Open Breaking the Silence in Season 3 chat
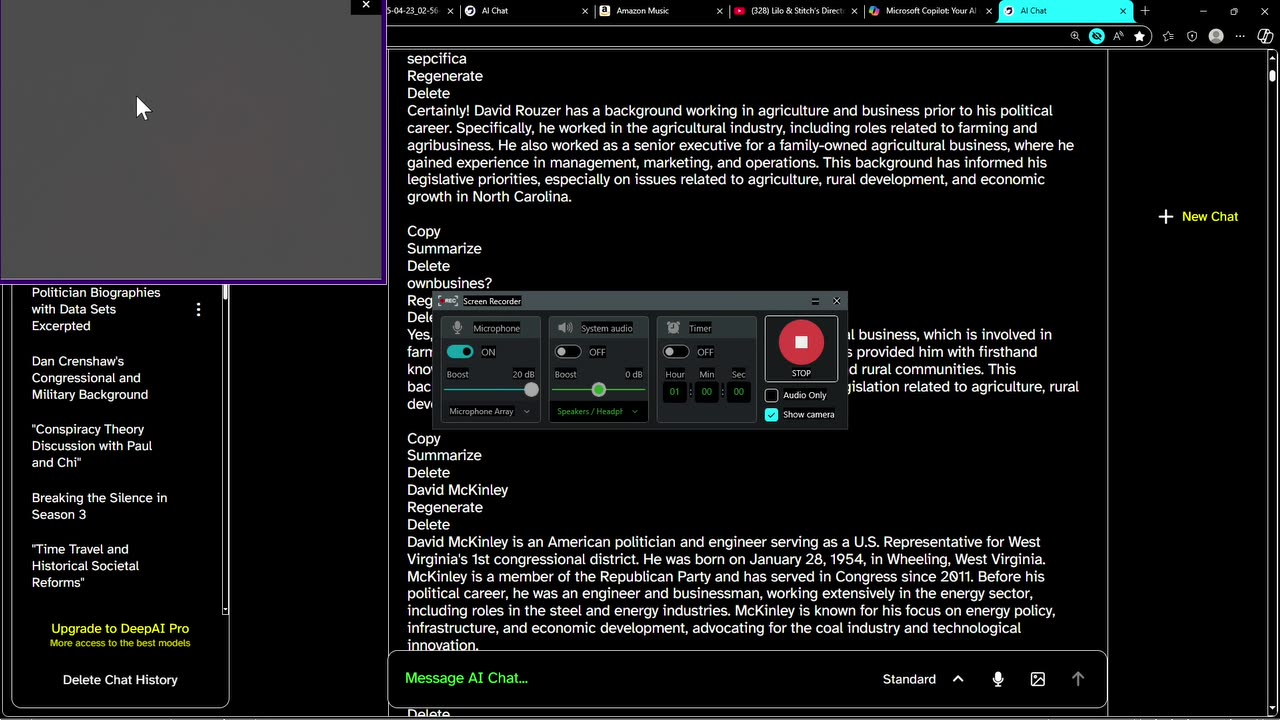 tap(99, 506)
